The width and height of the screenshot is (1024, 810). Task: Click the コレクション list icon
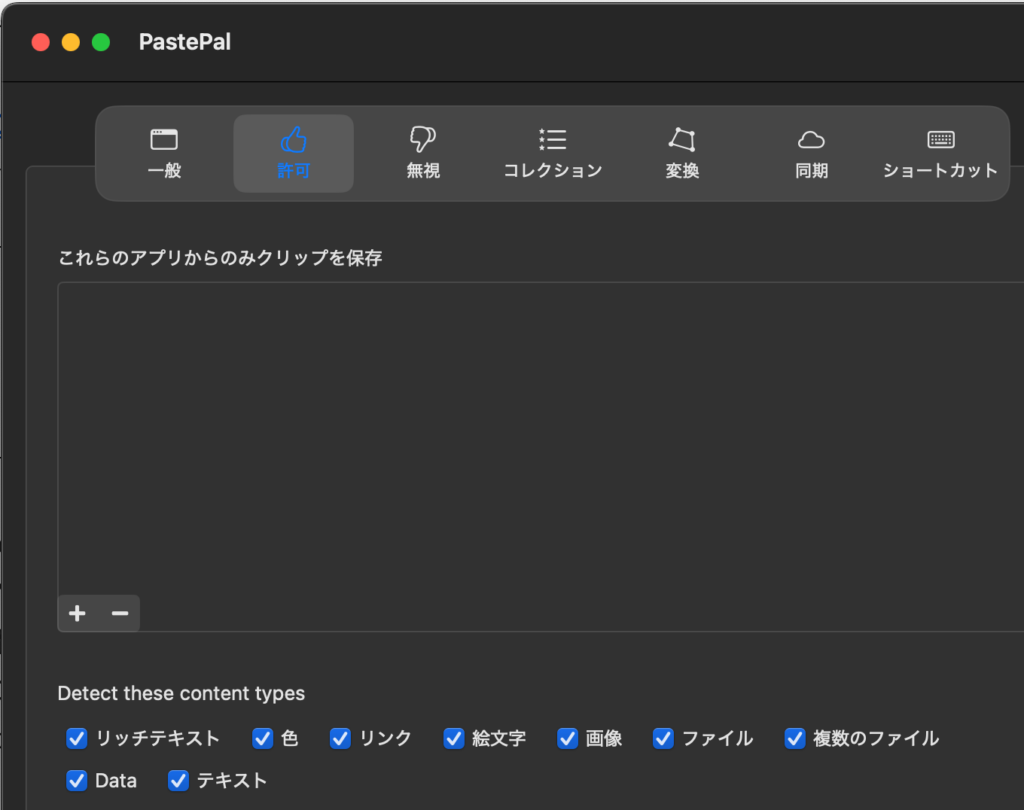coord(552,140)
